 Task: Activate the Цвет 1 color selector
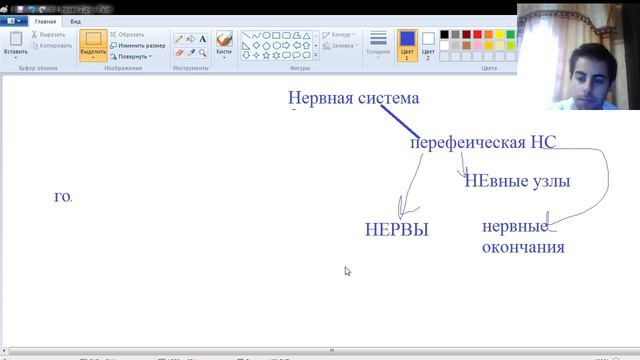coord(407,45)
